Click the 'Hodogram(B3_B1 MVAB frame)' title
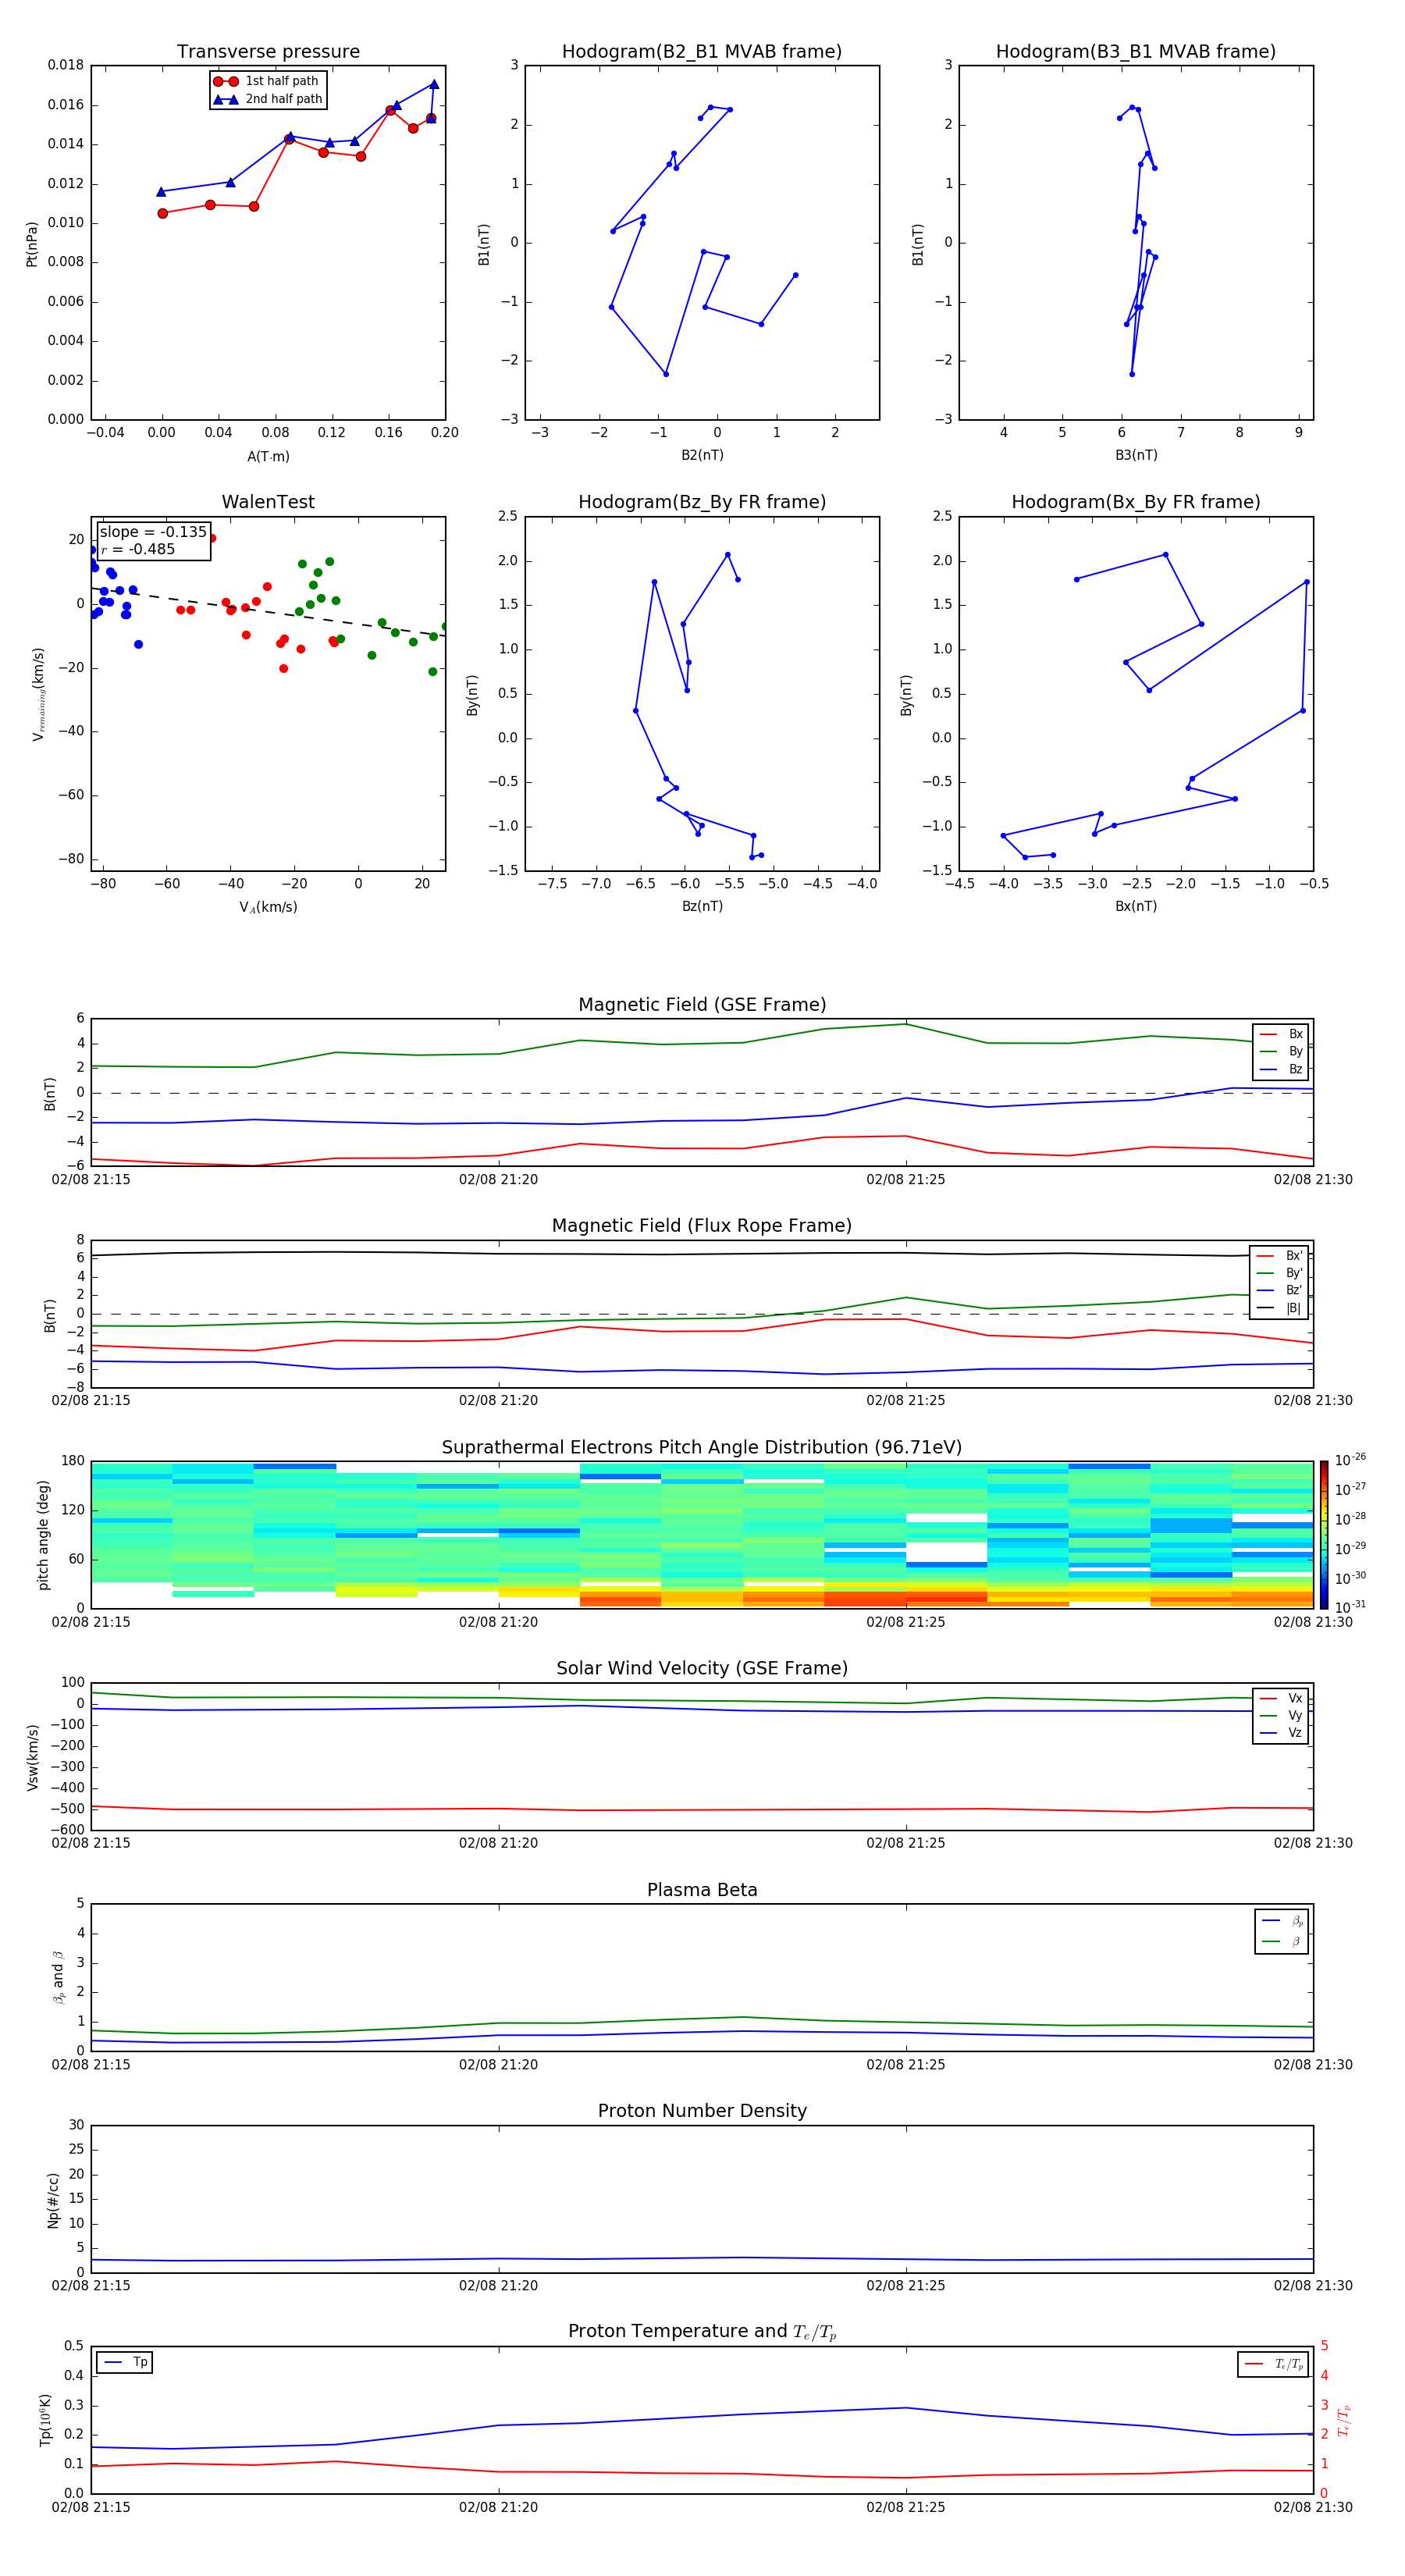Viewport: 1405px width, 2576px height. point(1136,52)
